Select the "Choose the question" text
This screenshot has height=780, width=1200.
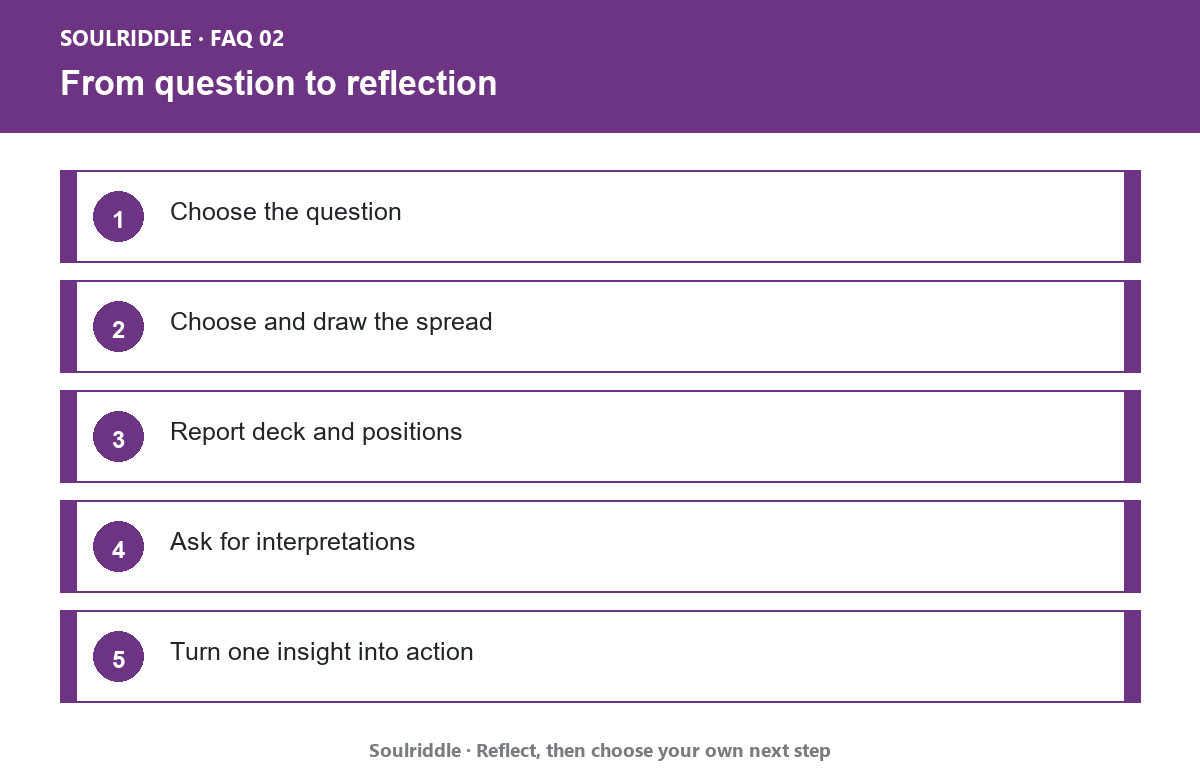click(286, 212)
